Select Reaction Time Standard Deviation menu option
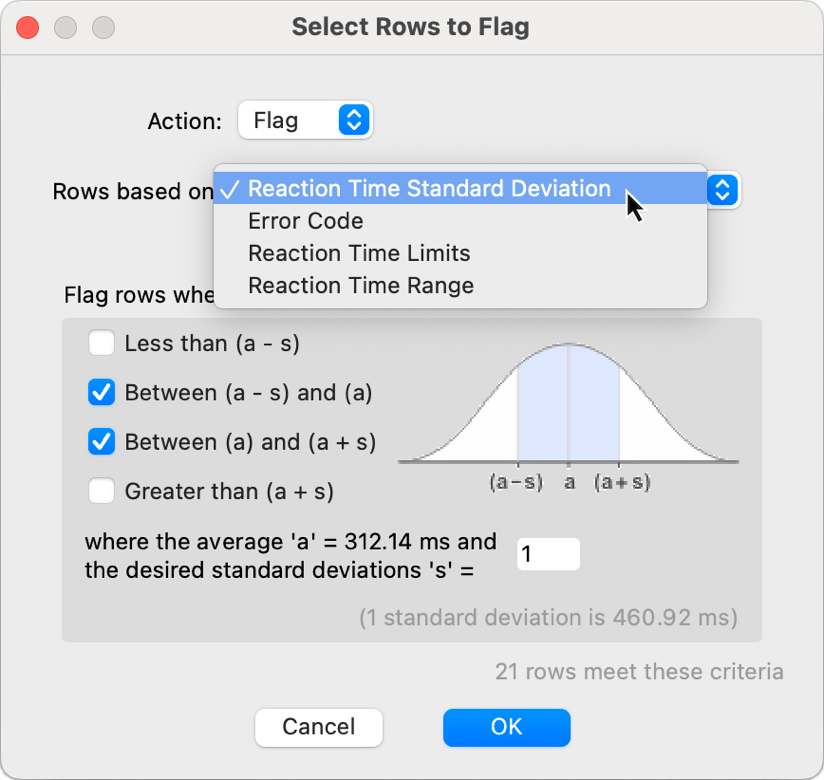The image size is (824, 780). click(428, 189)
